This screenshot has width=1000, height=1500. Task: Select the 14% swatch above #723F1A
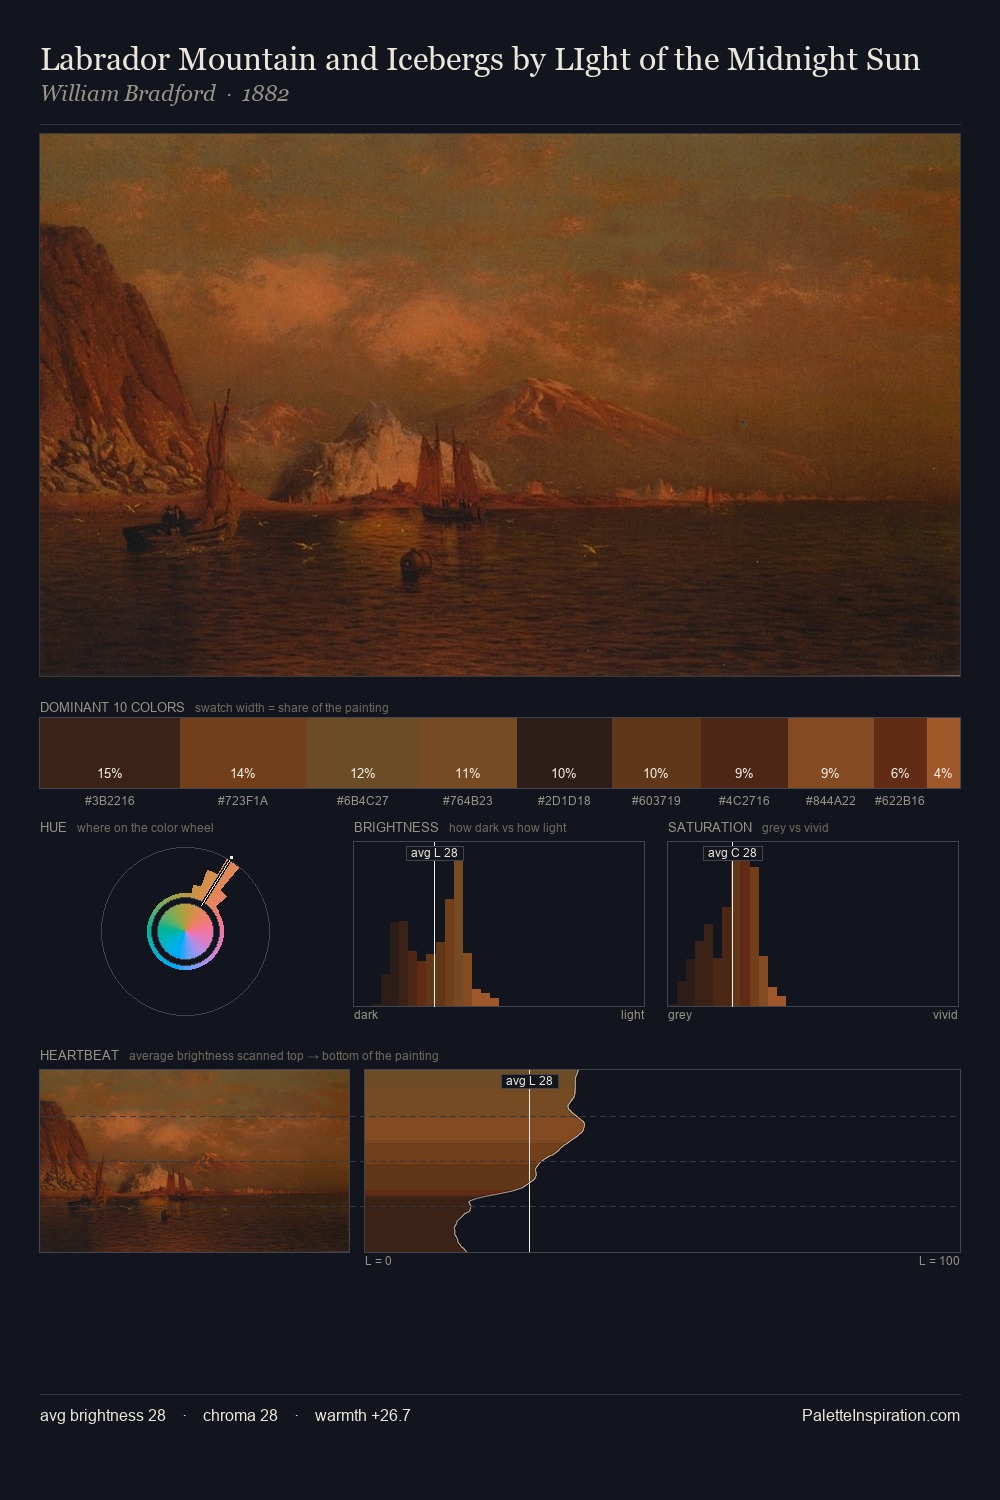tap(243, 753)
